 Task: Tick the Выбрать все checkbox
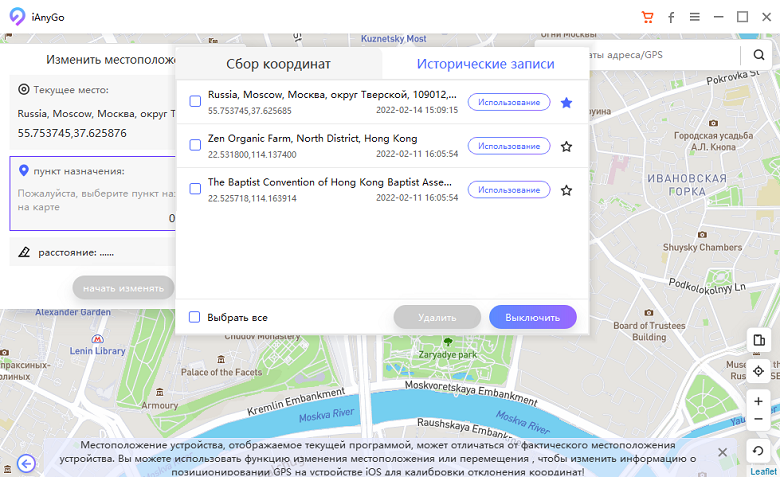coord(195,317)
